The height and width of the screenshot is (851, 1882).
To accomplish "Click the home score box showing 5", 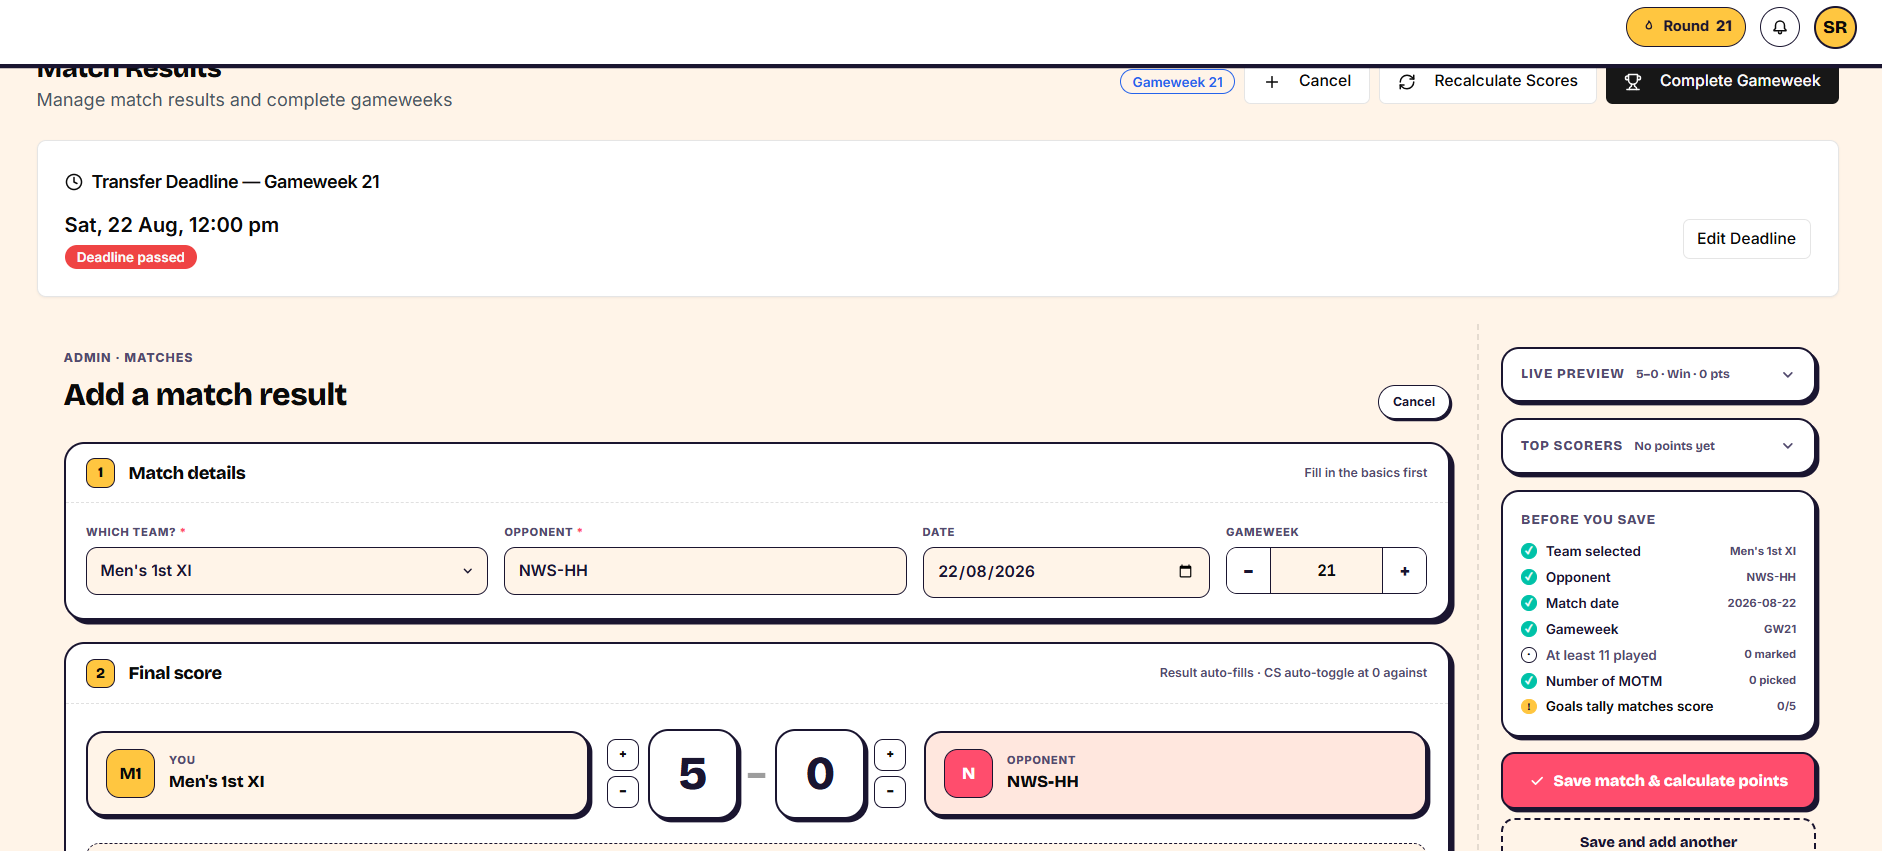I will pyautogui.click(x=693, y=774).
